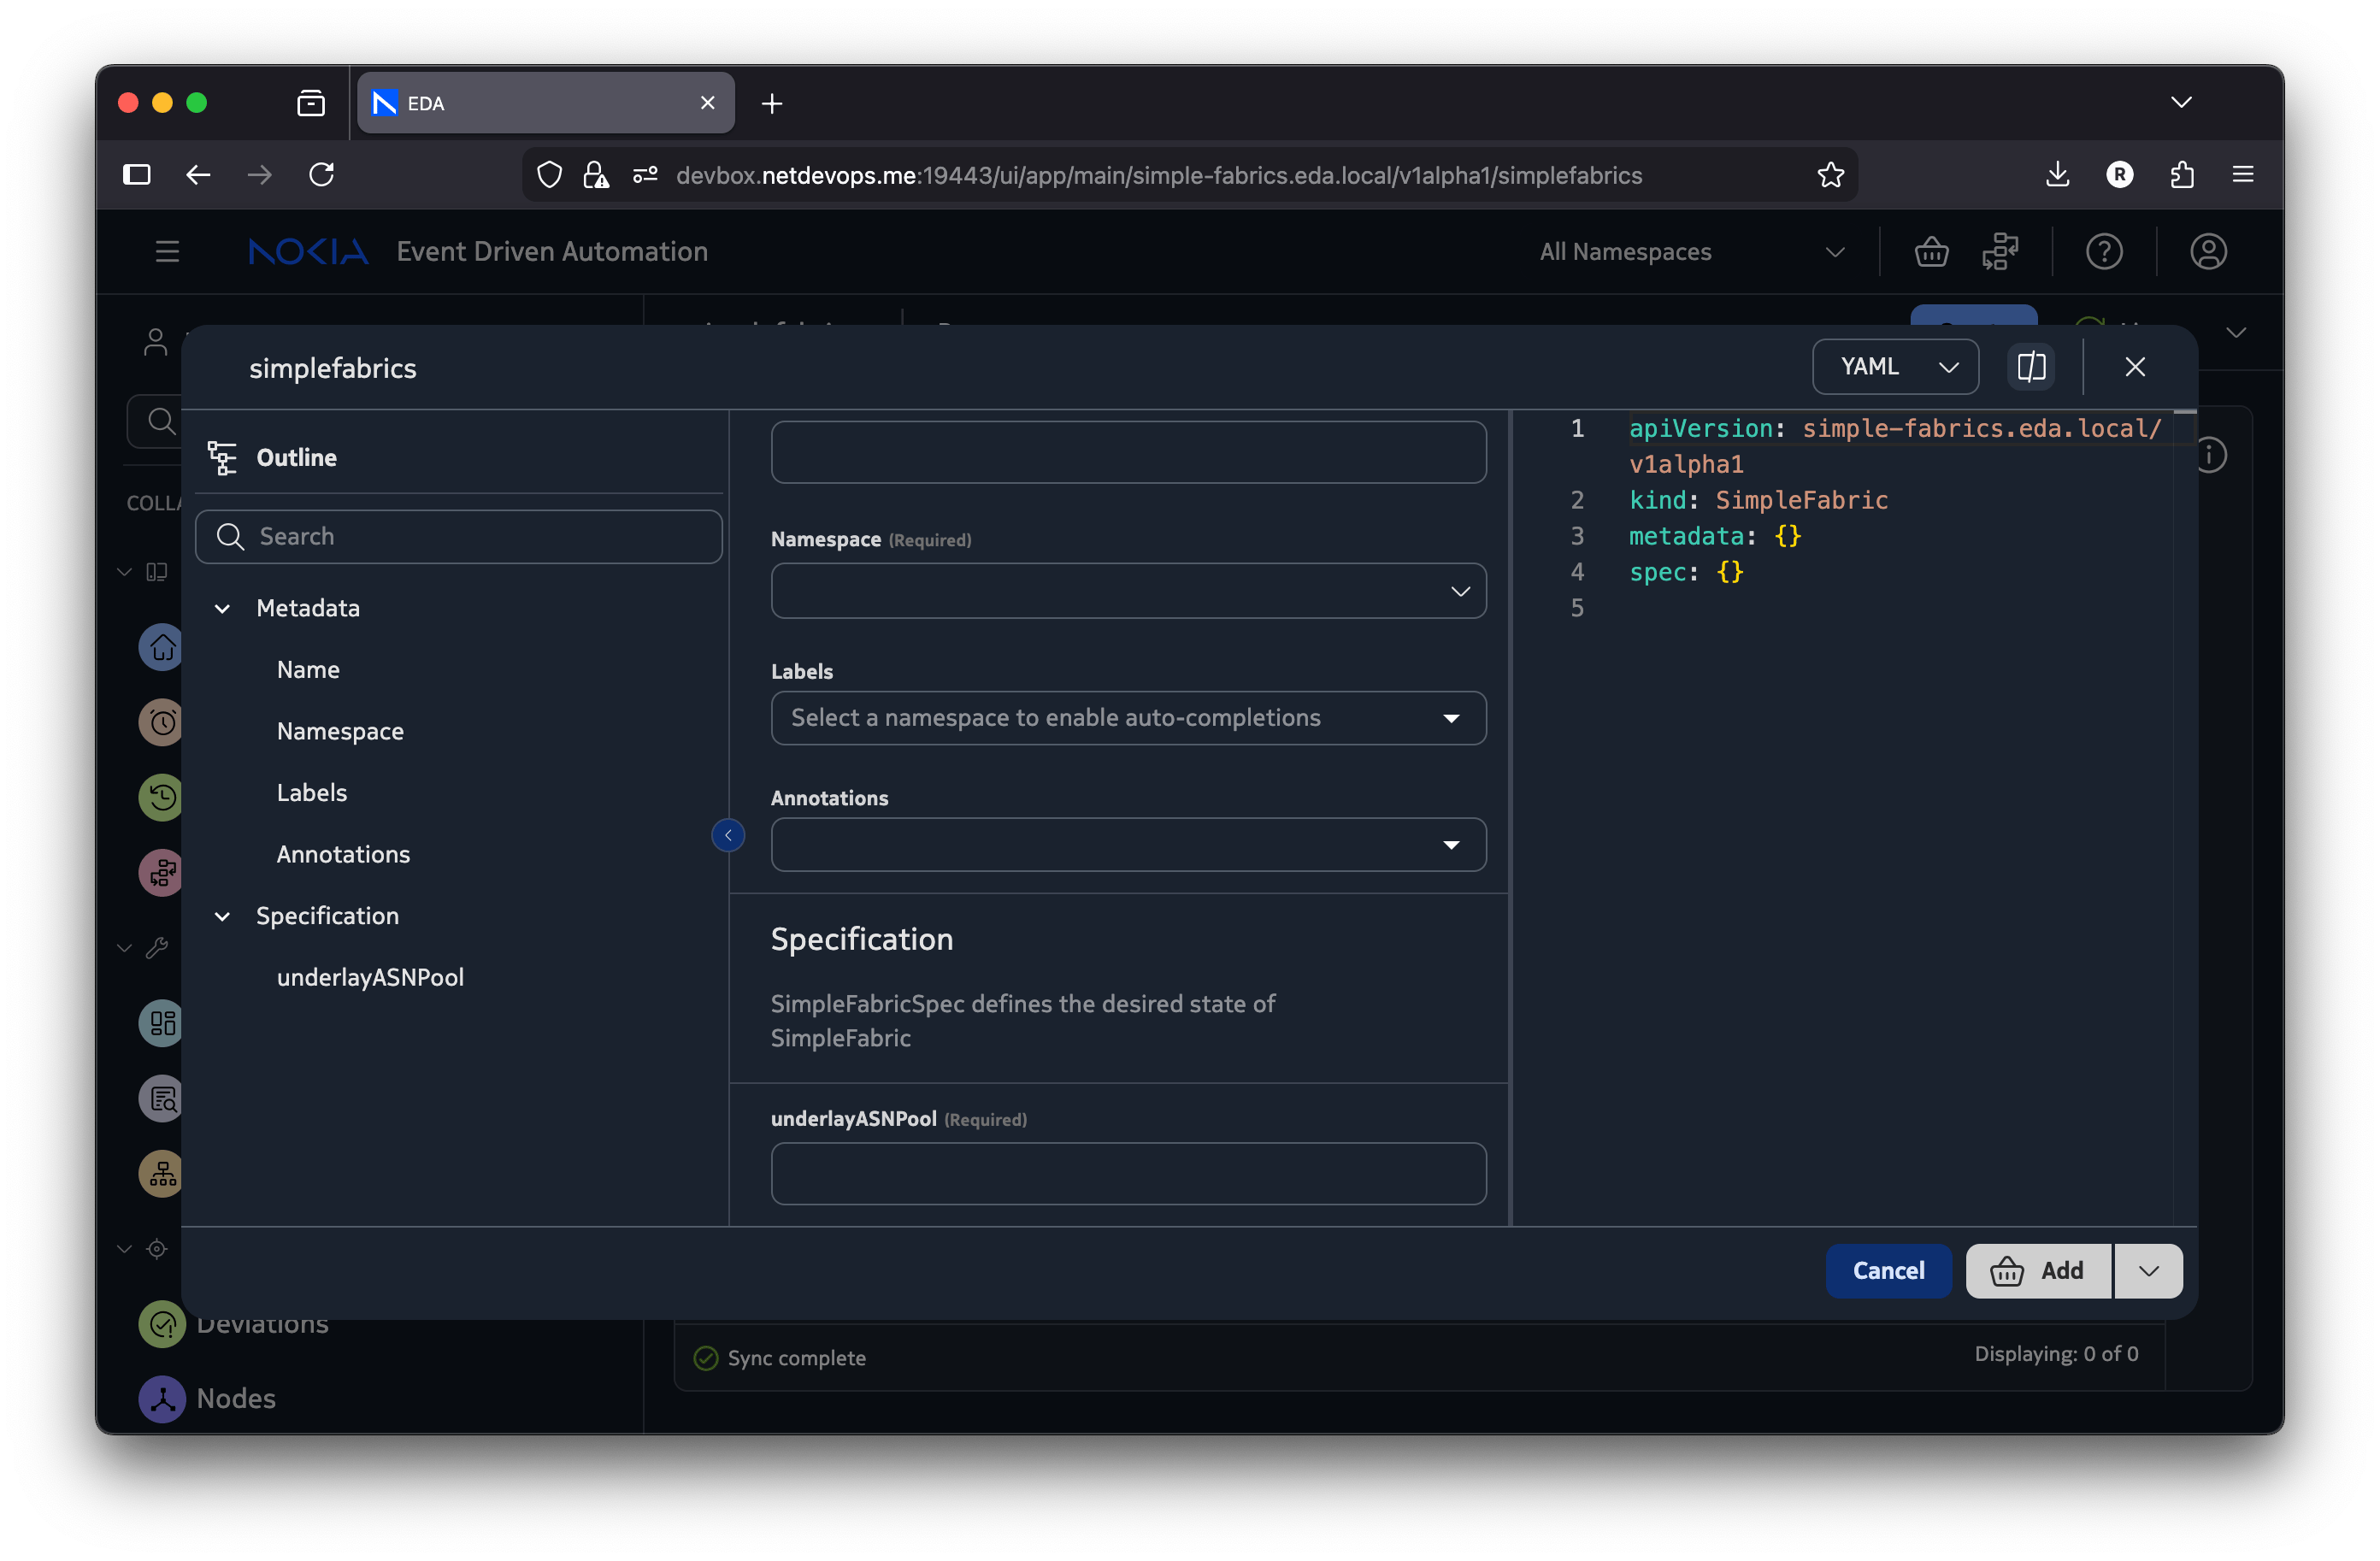Bookmark the page with star icon
Screen dimensions: 2380x1561
point(1830,175)
